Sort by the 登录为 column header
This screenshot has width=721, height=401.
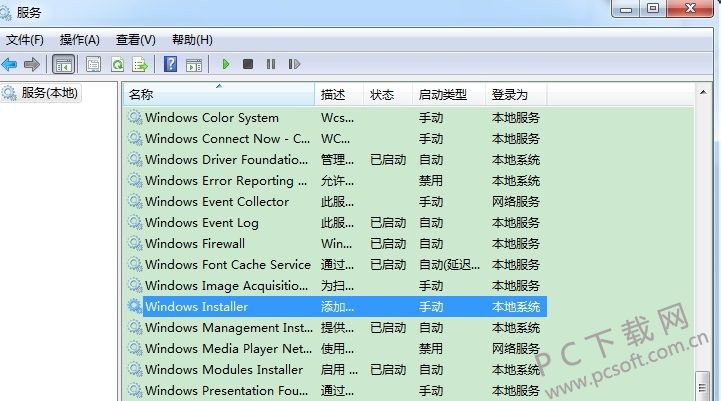point(516,95)
